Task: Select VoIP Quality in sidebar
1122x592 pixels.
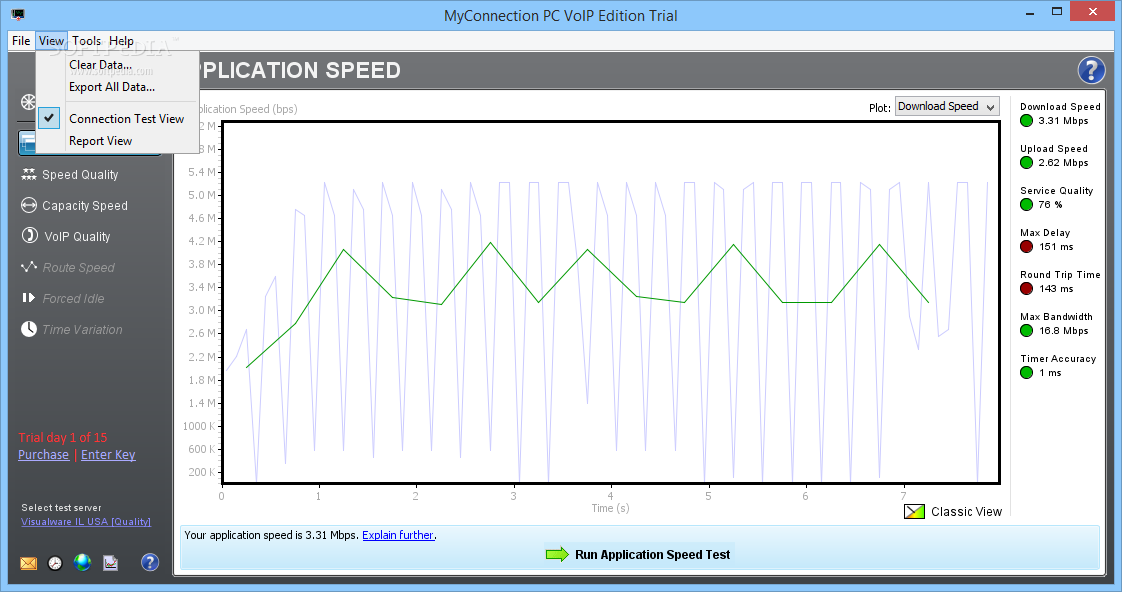Action: [x=77, y=236]
